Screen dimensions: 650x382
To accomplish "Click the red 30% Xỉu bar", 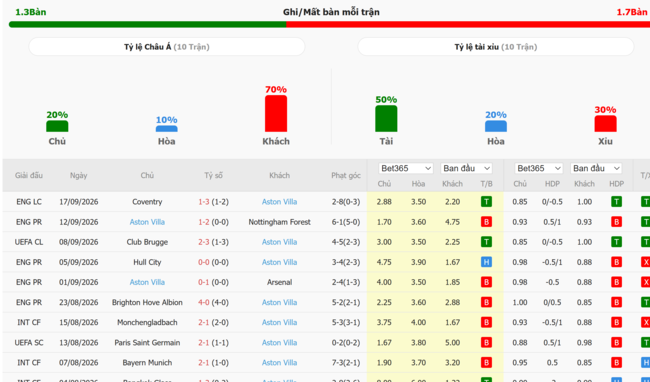I will [606, 123].
